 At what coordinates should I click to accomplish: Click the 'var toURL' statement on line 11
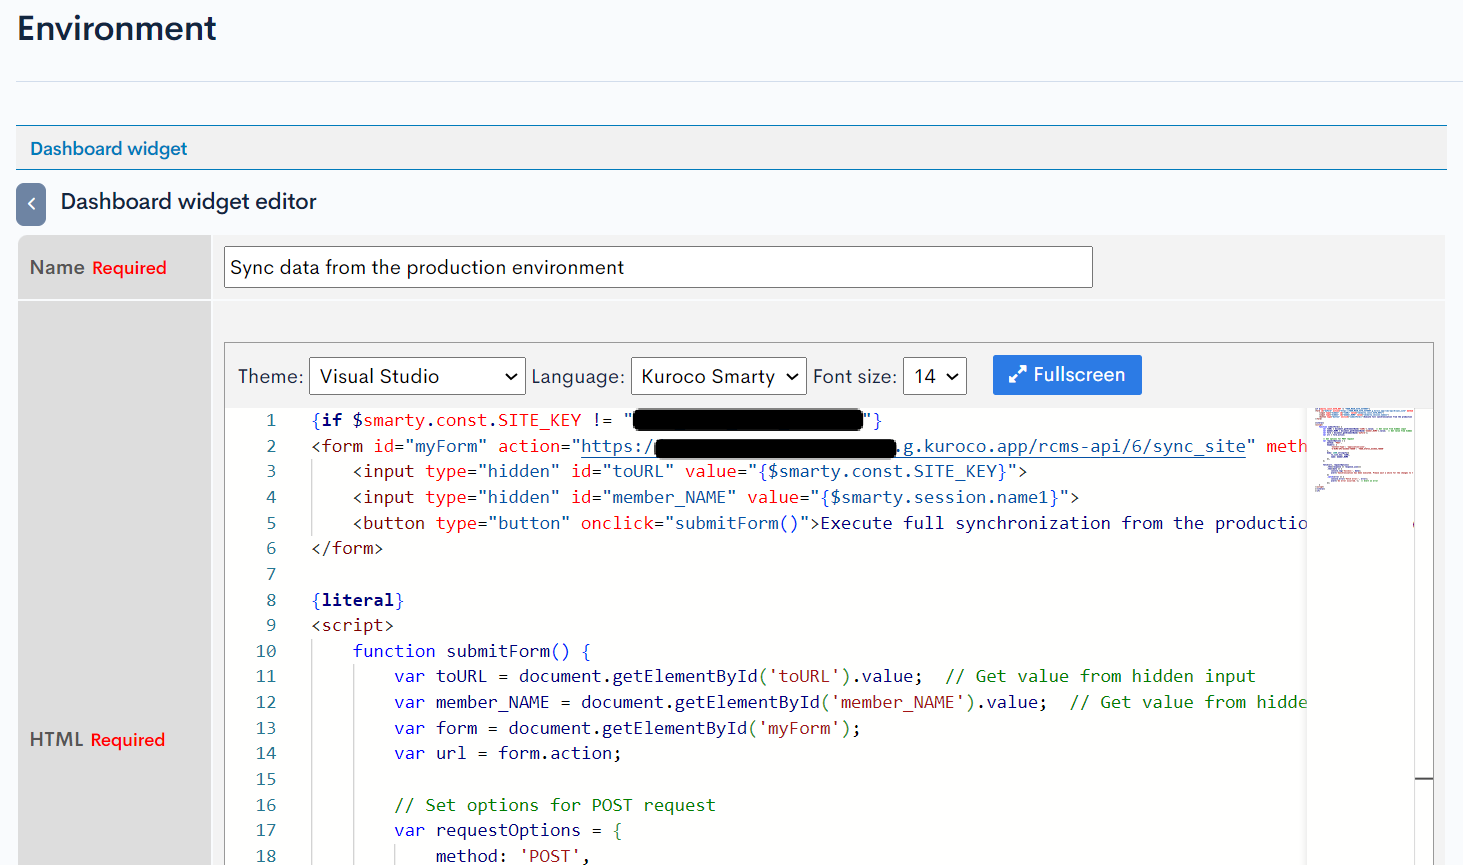(658, 676)
